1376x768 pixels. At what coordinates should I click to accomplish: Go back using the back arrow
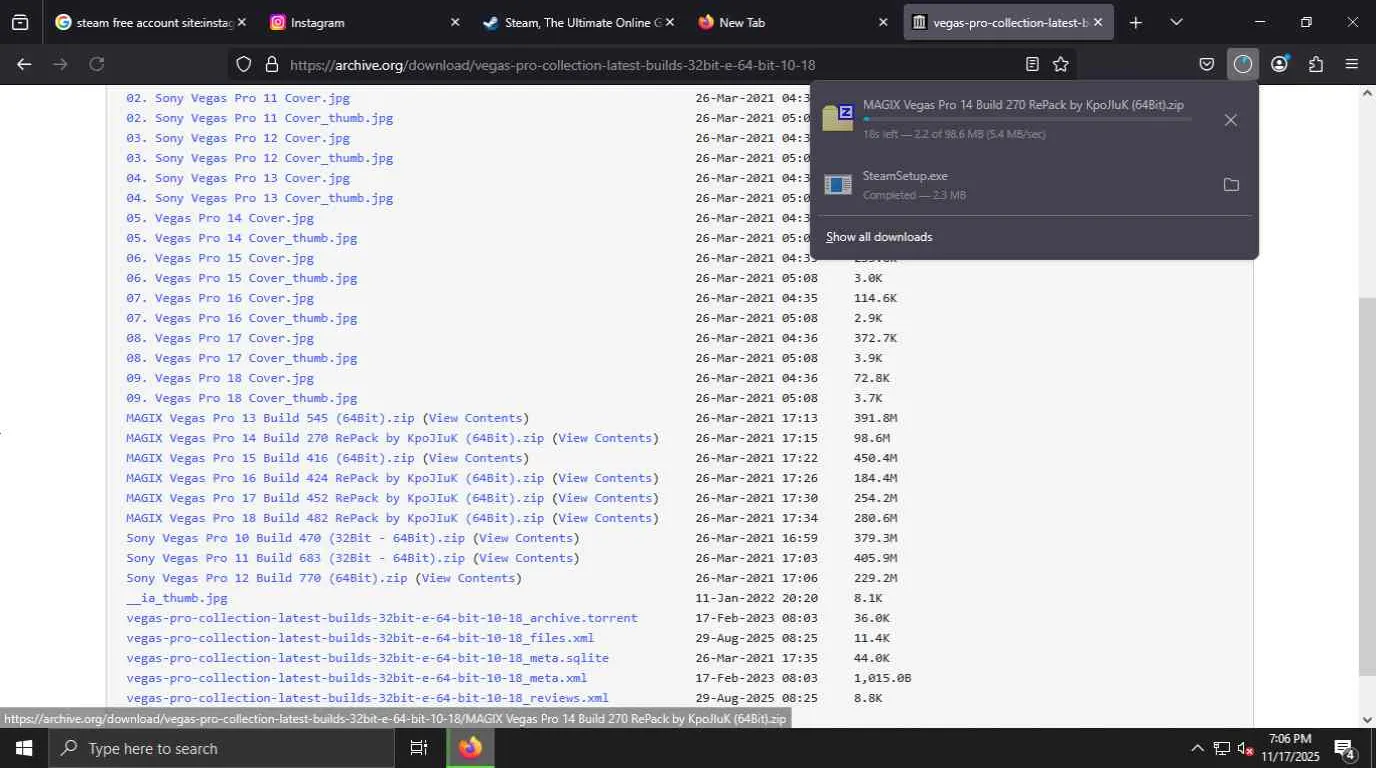pyautogui.click(x=24, y=64)
